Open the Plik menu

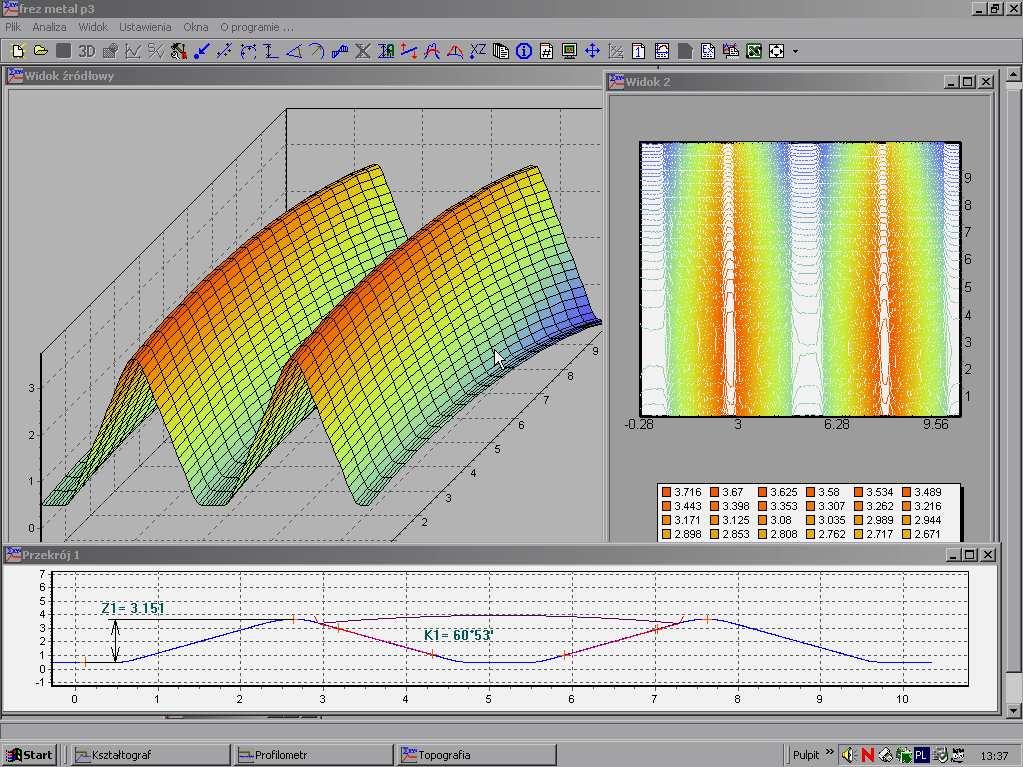pyautogui.click(x=13, y=27)
